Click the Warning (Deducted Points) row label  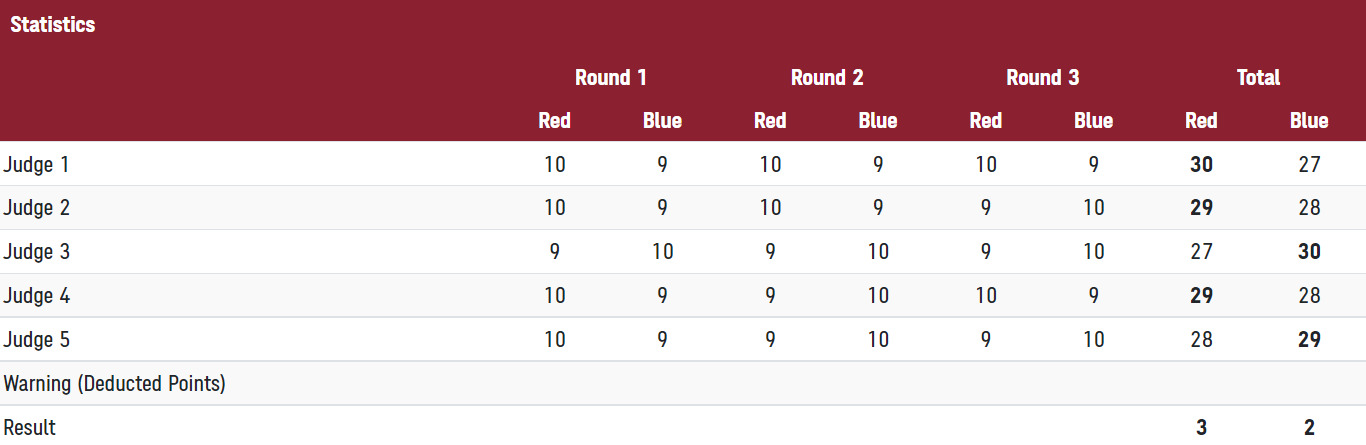115,384
